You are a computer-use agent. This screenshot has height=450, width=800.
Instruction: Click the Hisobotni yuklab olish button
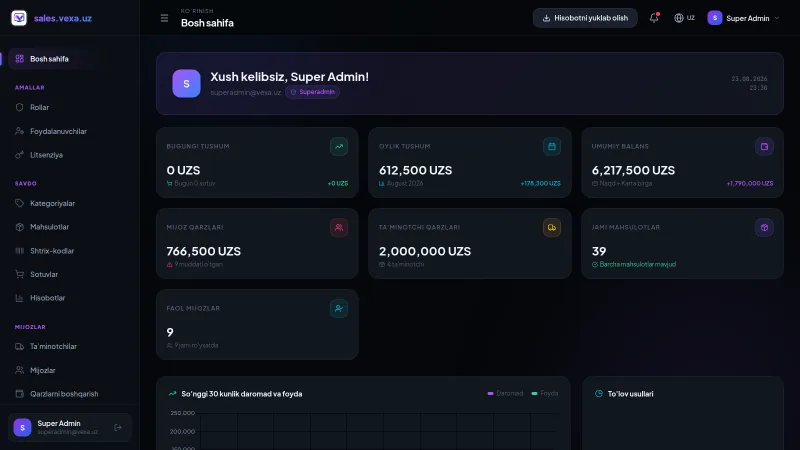coord(585,18)
